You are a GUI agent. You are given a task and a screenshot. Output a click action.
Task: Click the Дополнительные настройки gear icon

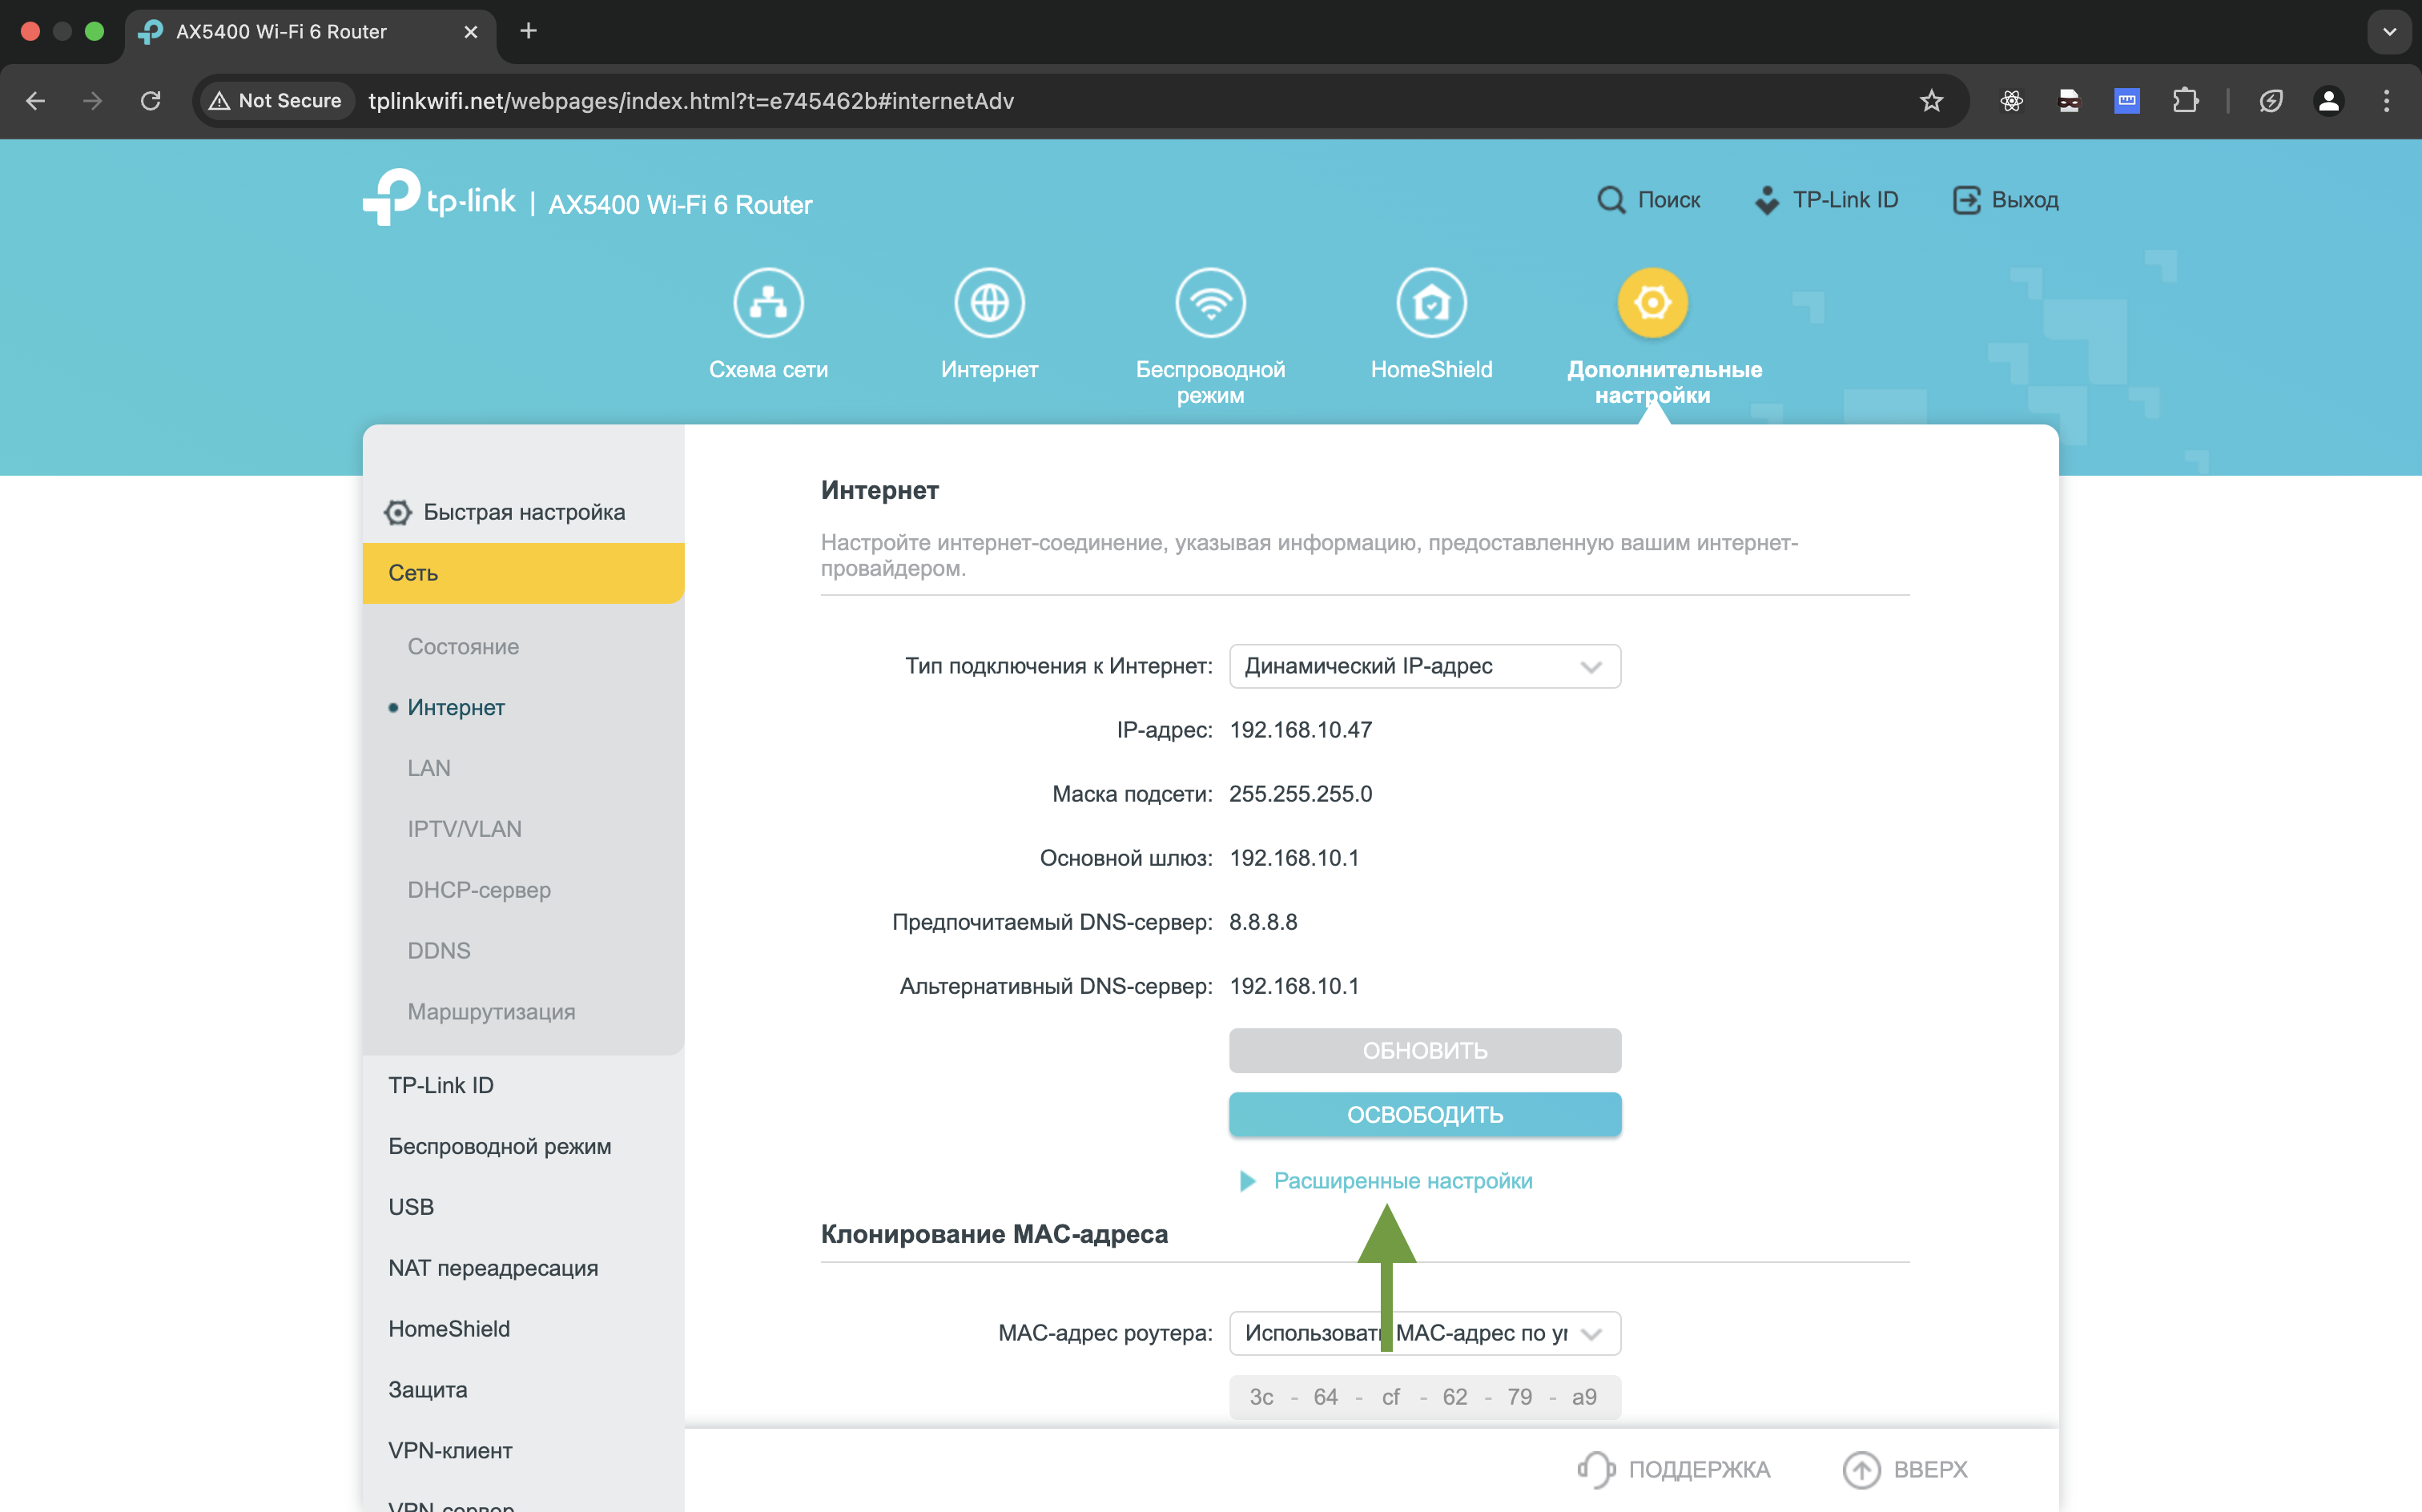(x=1652, y=302)
